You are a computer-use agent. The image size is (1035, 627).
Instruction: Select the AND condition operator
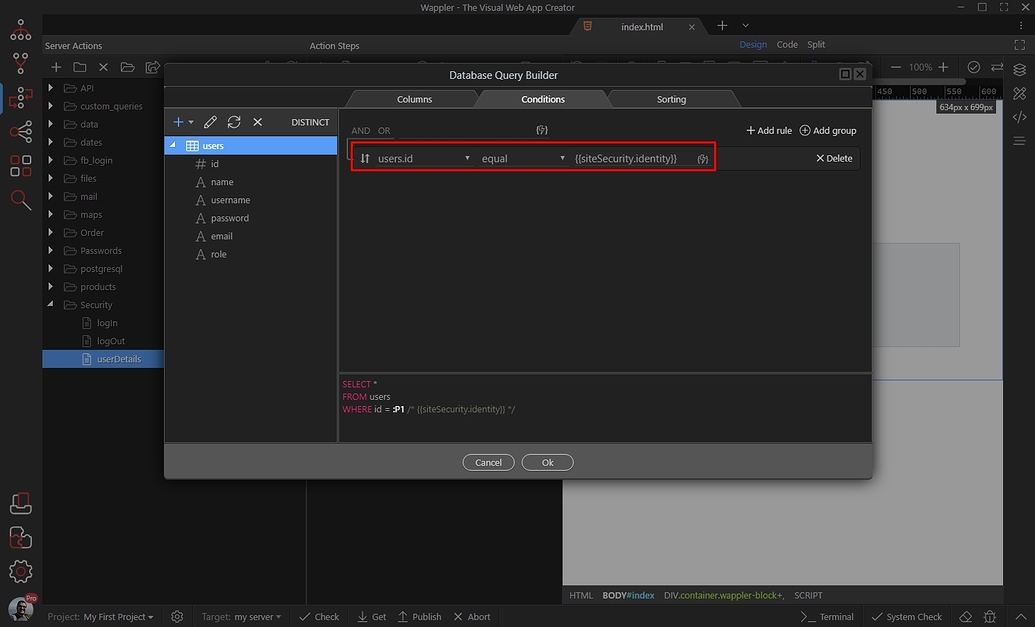tap(360, 131)
